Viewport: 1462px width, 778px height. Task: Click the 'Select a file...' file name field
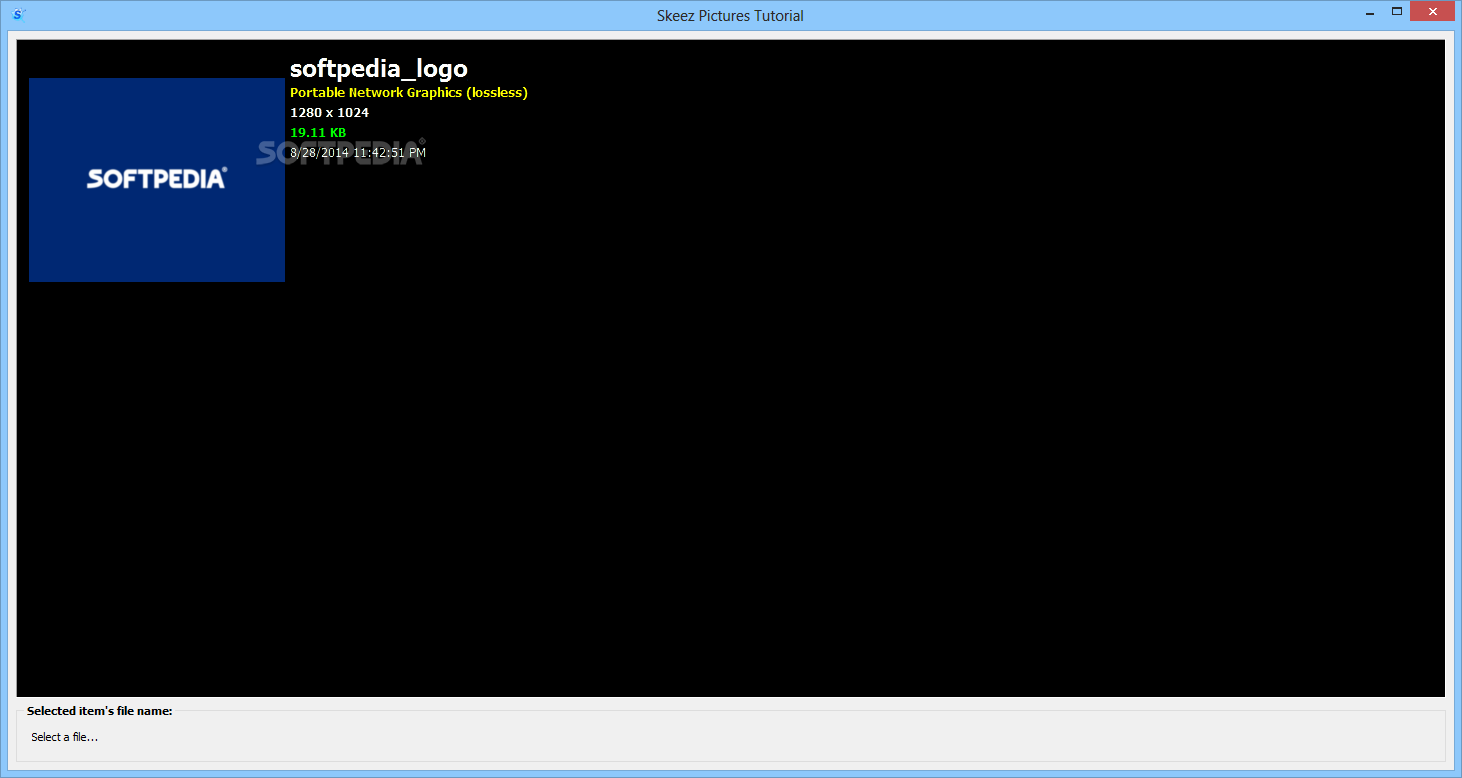pos(65,737)
